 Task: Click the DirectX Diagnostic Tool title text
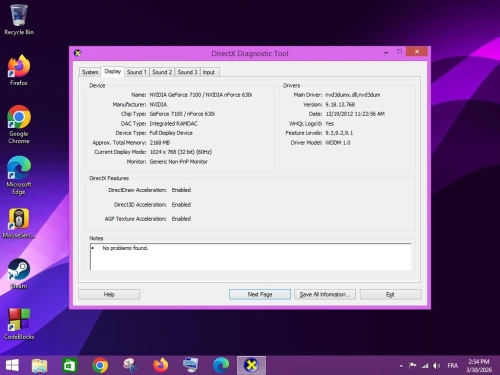click(250, 53)
